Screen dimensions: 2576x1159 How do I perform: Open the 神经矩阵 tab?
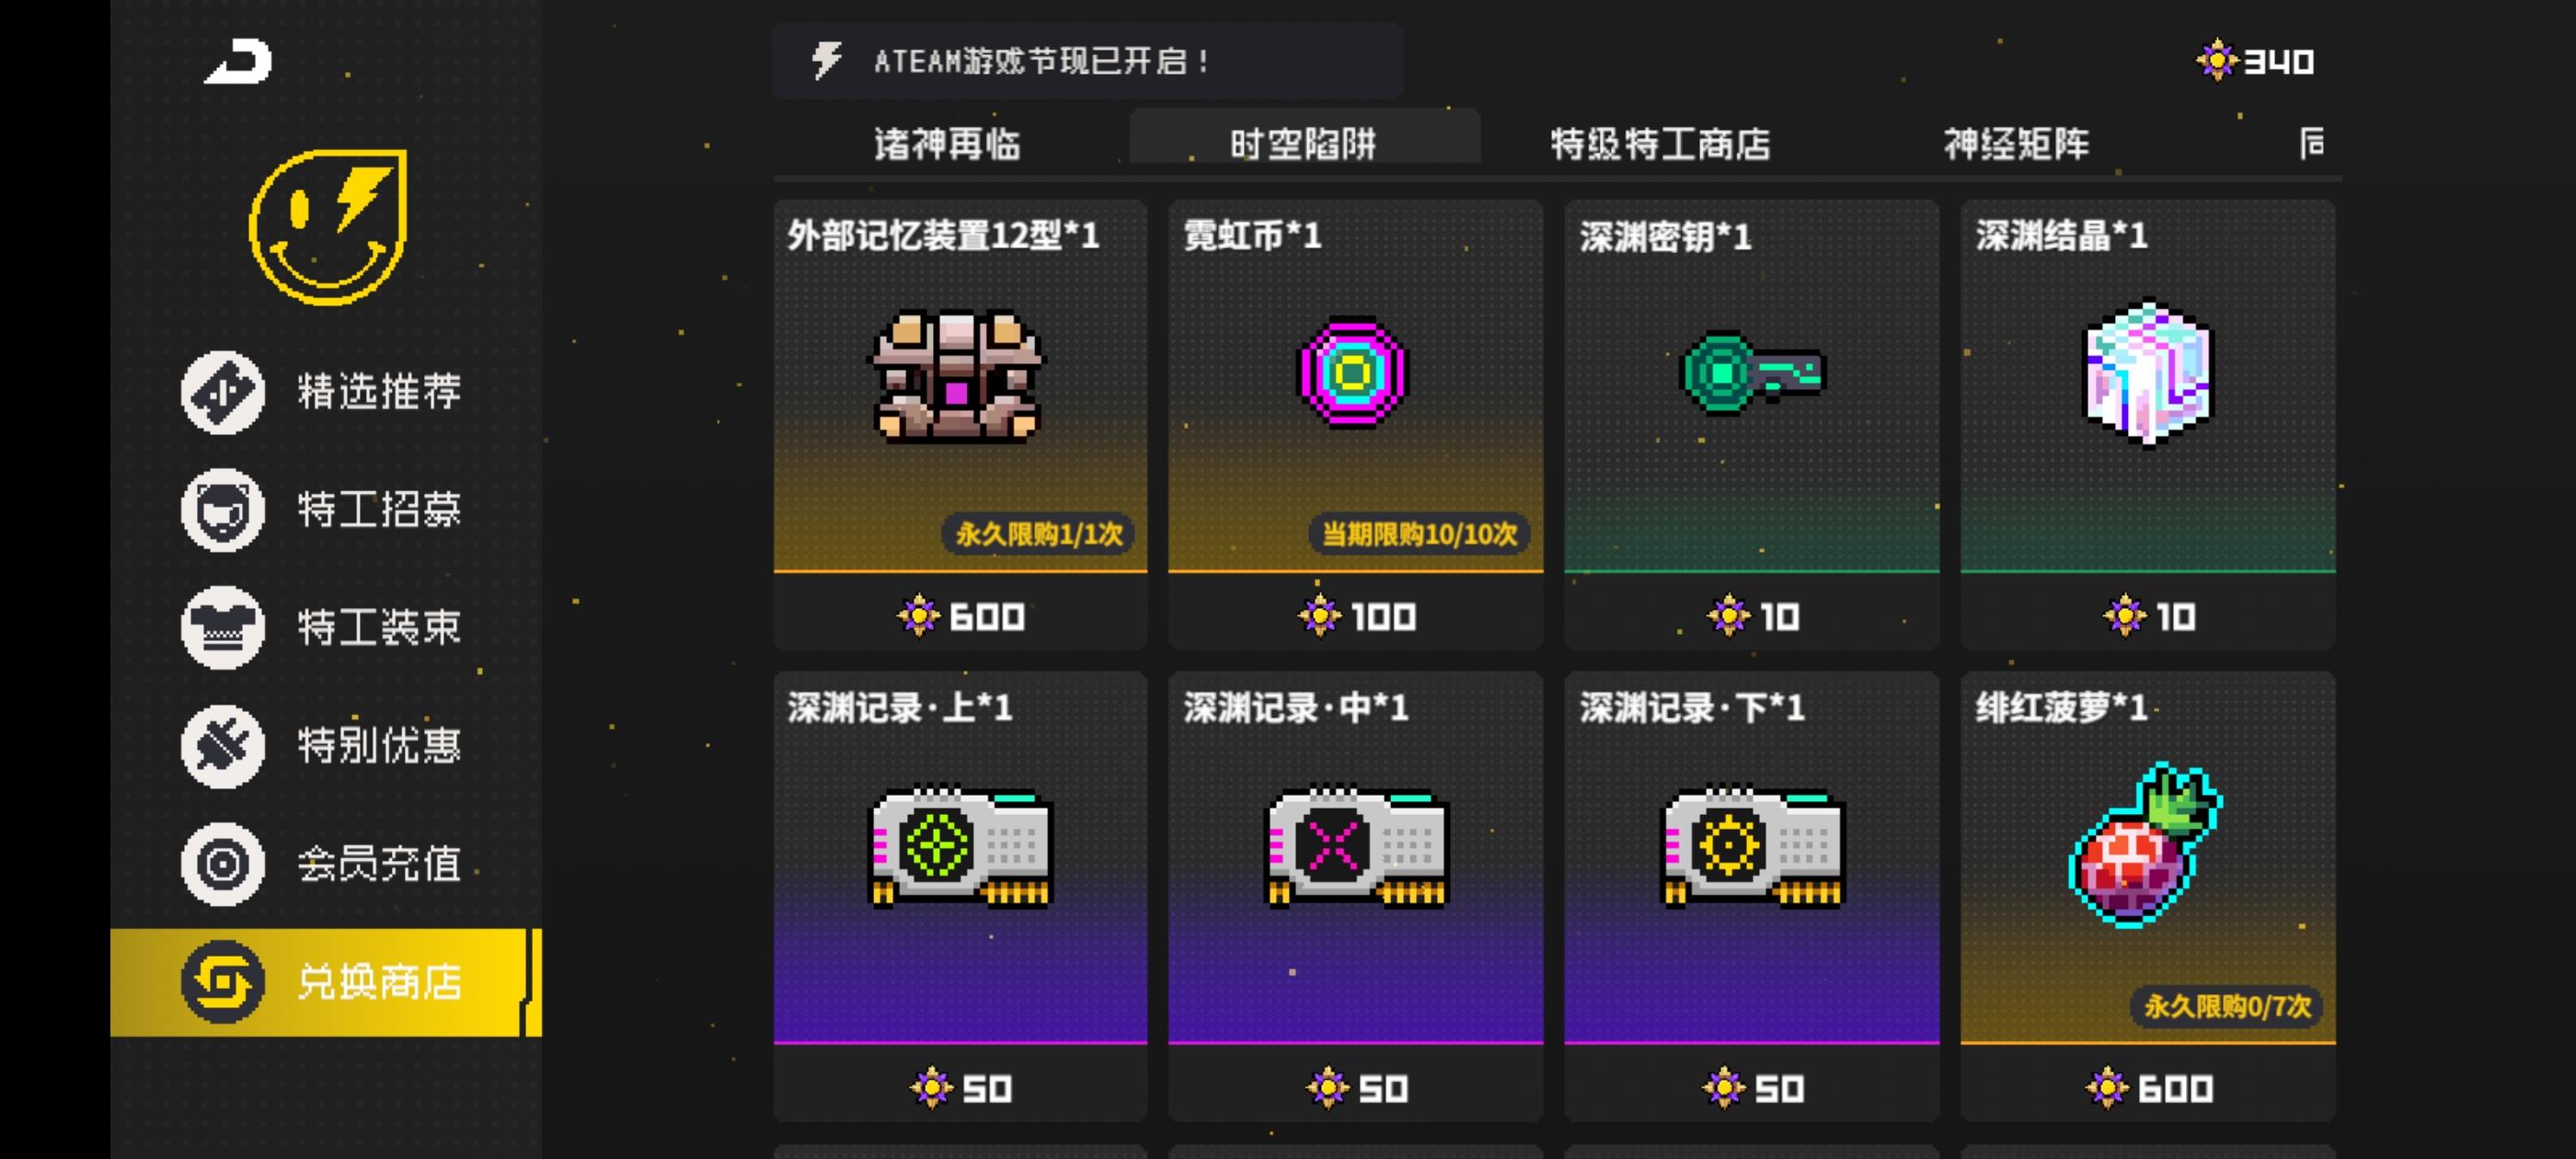tap(2016, 144)
